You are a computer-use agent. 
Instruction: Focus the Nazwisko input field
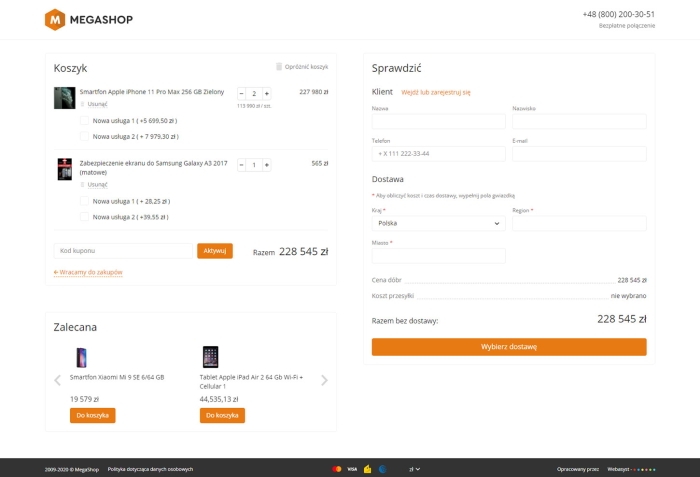(x=579, y=121)
